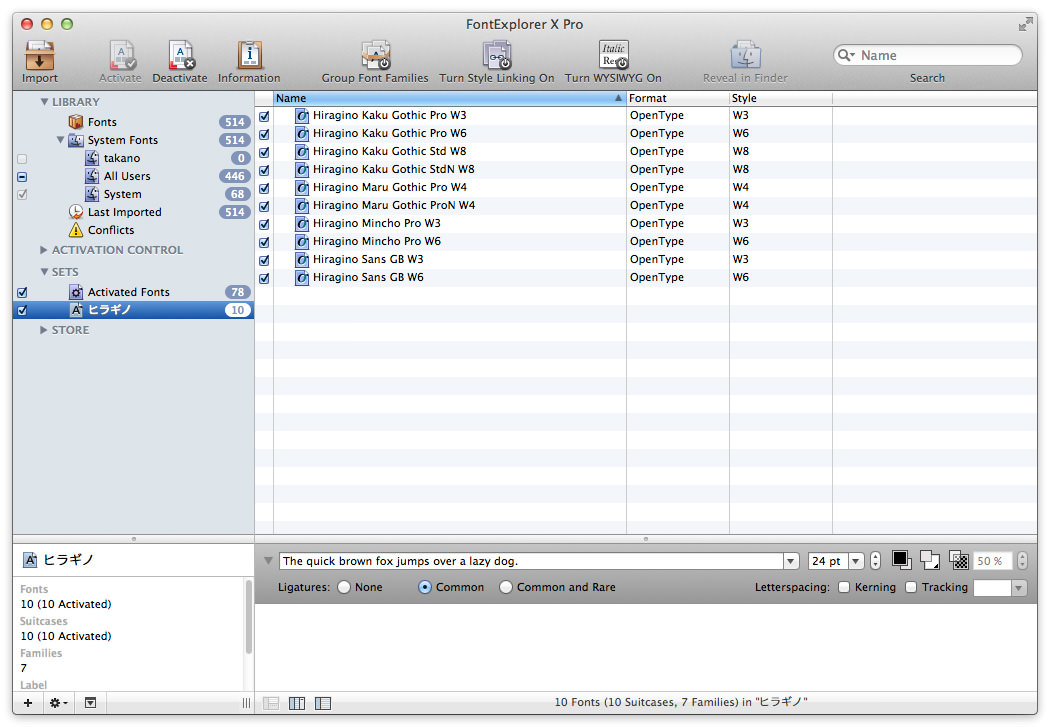Toggle checkbox for Hiragino Kaku Gothic Std W8
Screen dimensions: 1050x727
point(265,152)
